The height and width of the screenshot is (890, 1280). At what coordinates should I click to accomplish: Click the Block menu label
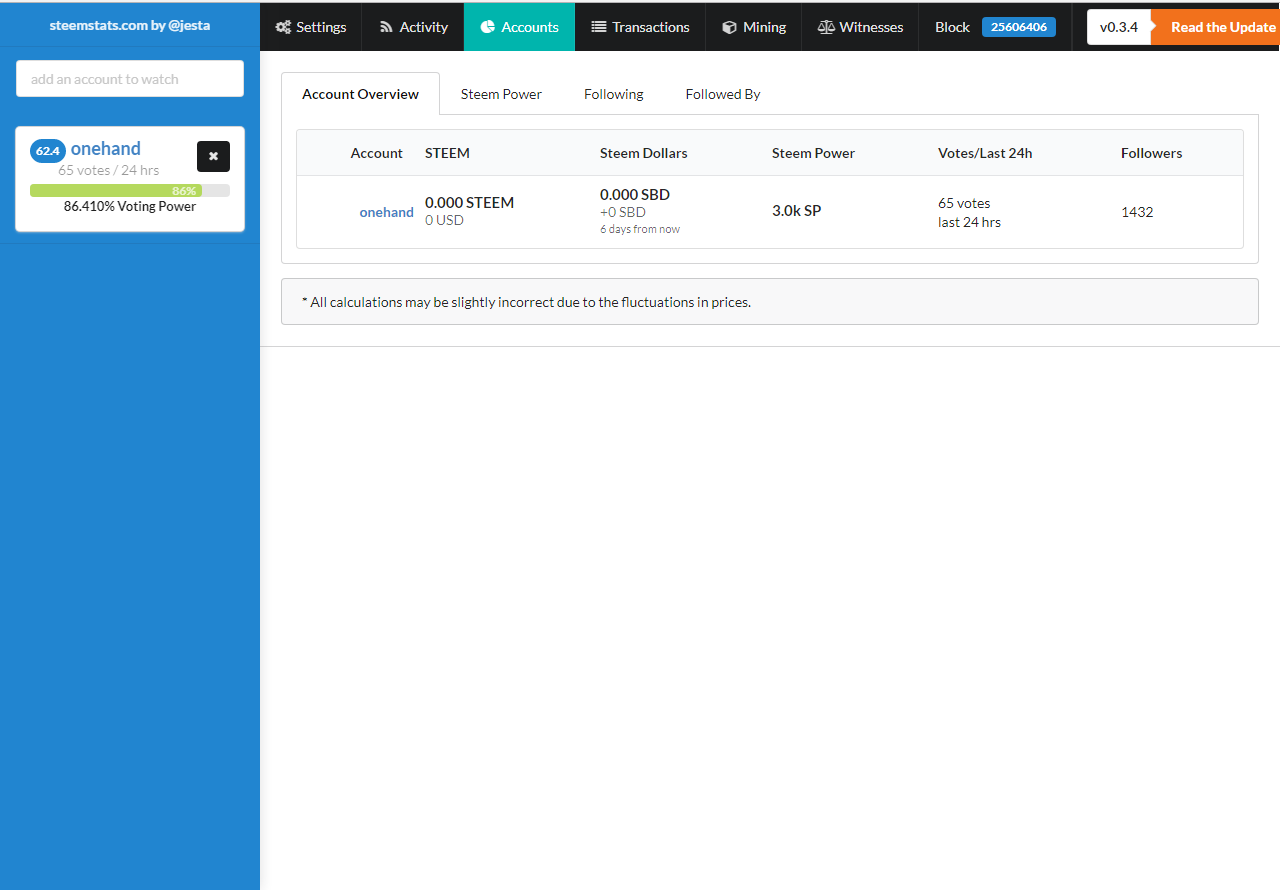point(952,27)
